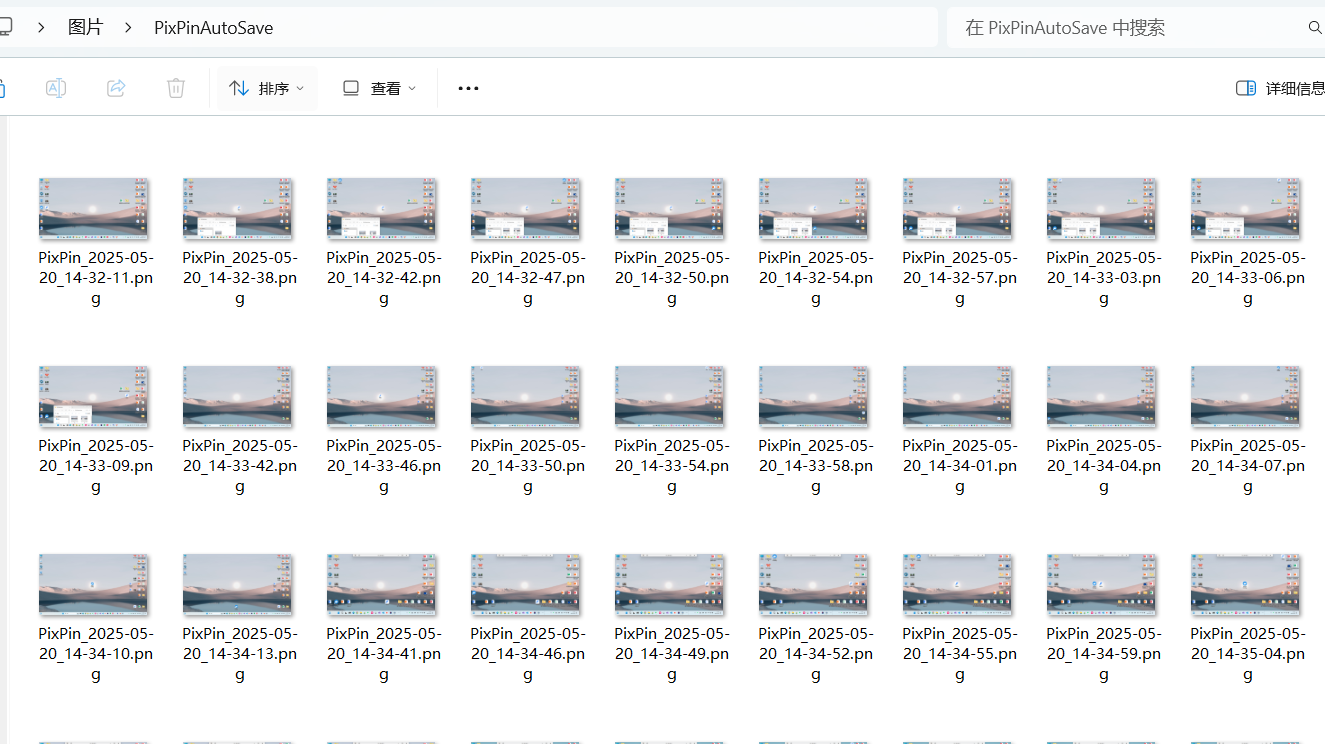Select thumbnail of PixPin_2025-05-20_14-34-55.png

pos(958,585)
